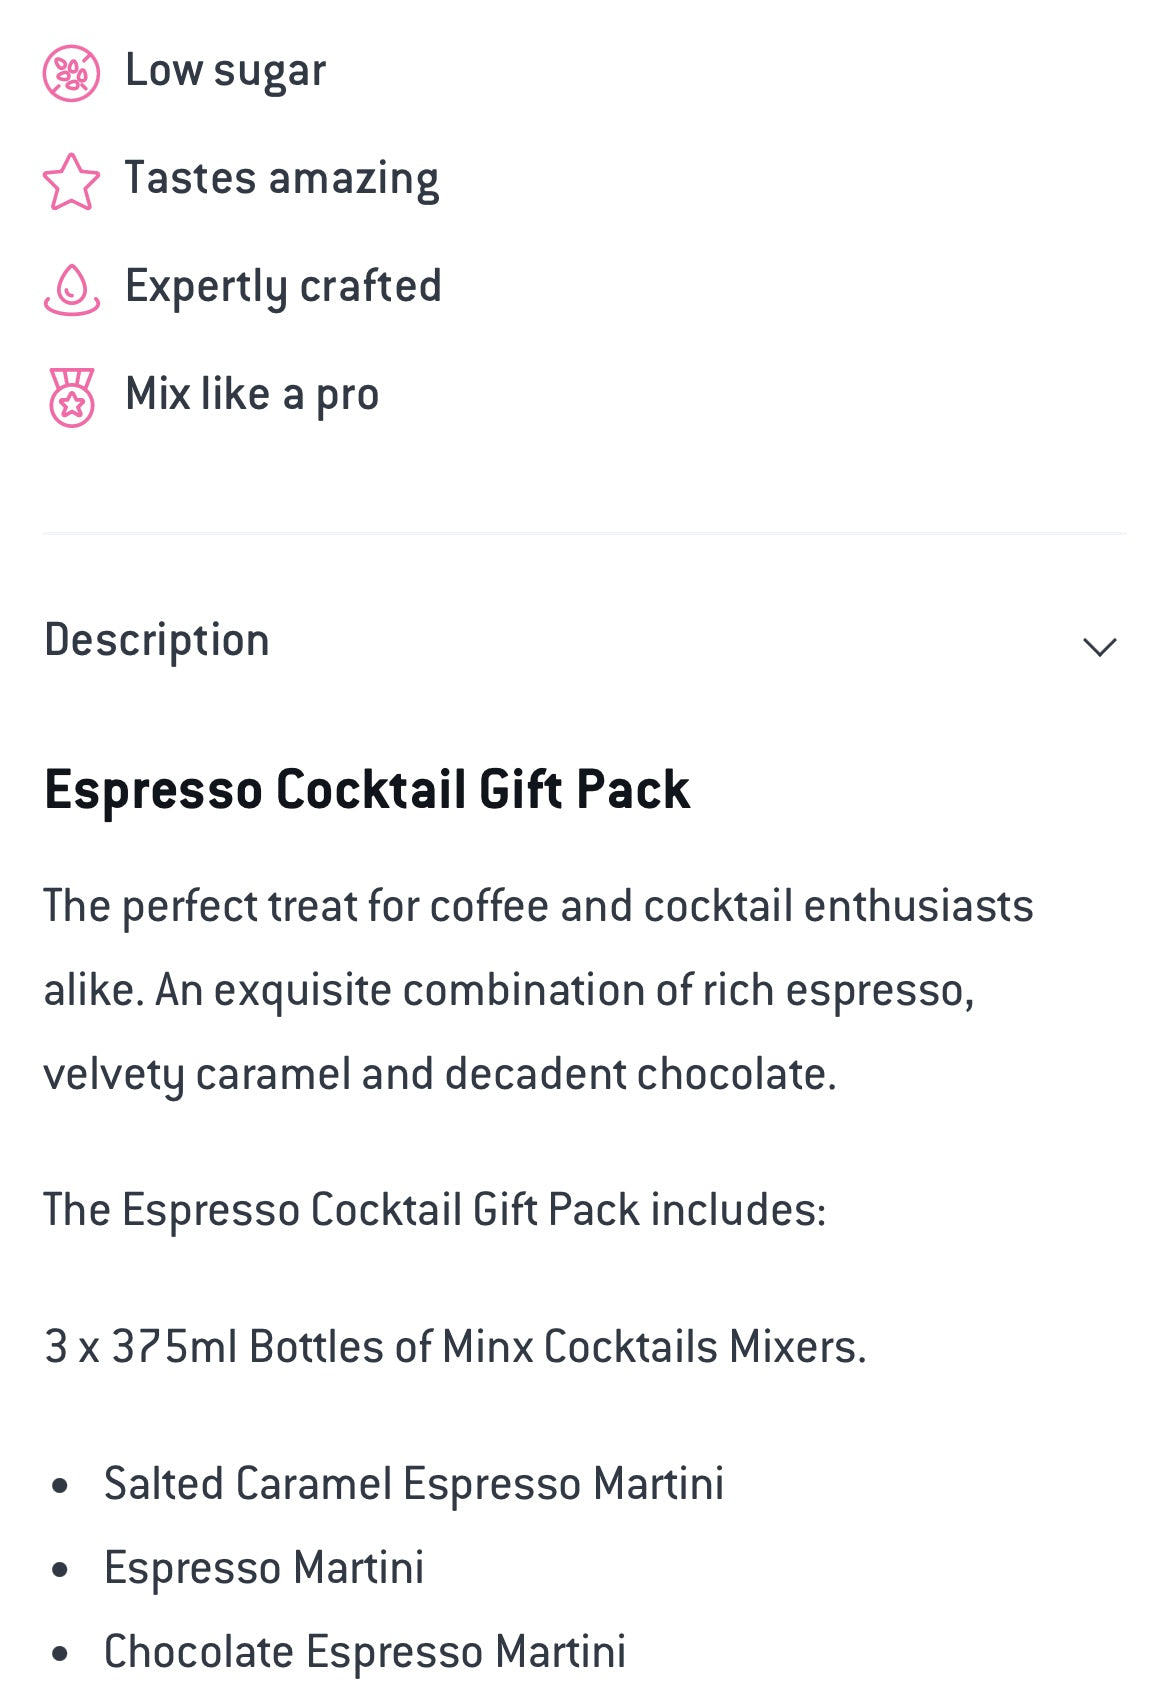Select Salted Caramel Espresso Martini list item
The height and width of the screenshot is (1696, 1170).
414,1484
